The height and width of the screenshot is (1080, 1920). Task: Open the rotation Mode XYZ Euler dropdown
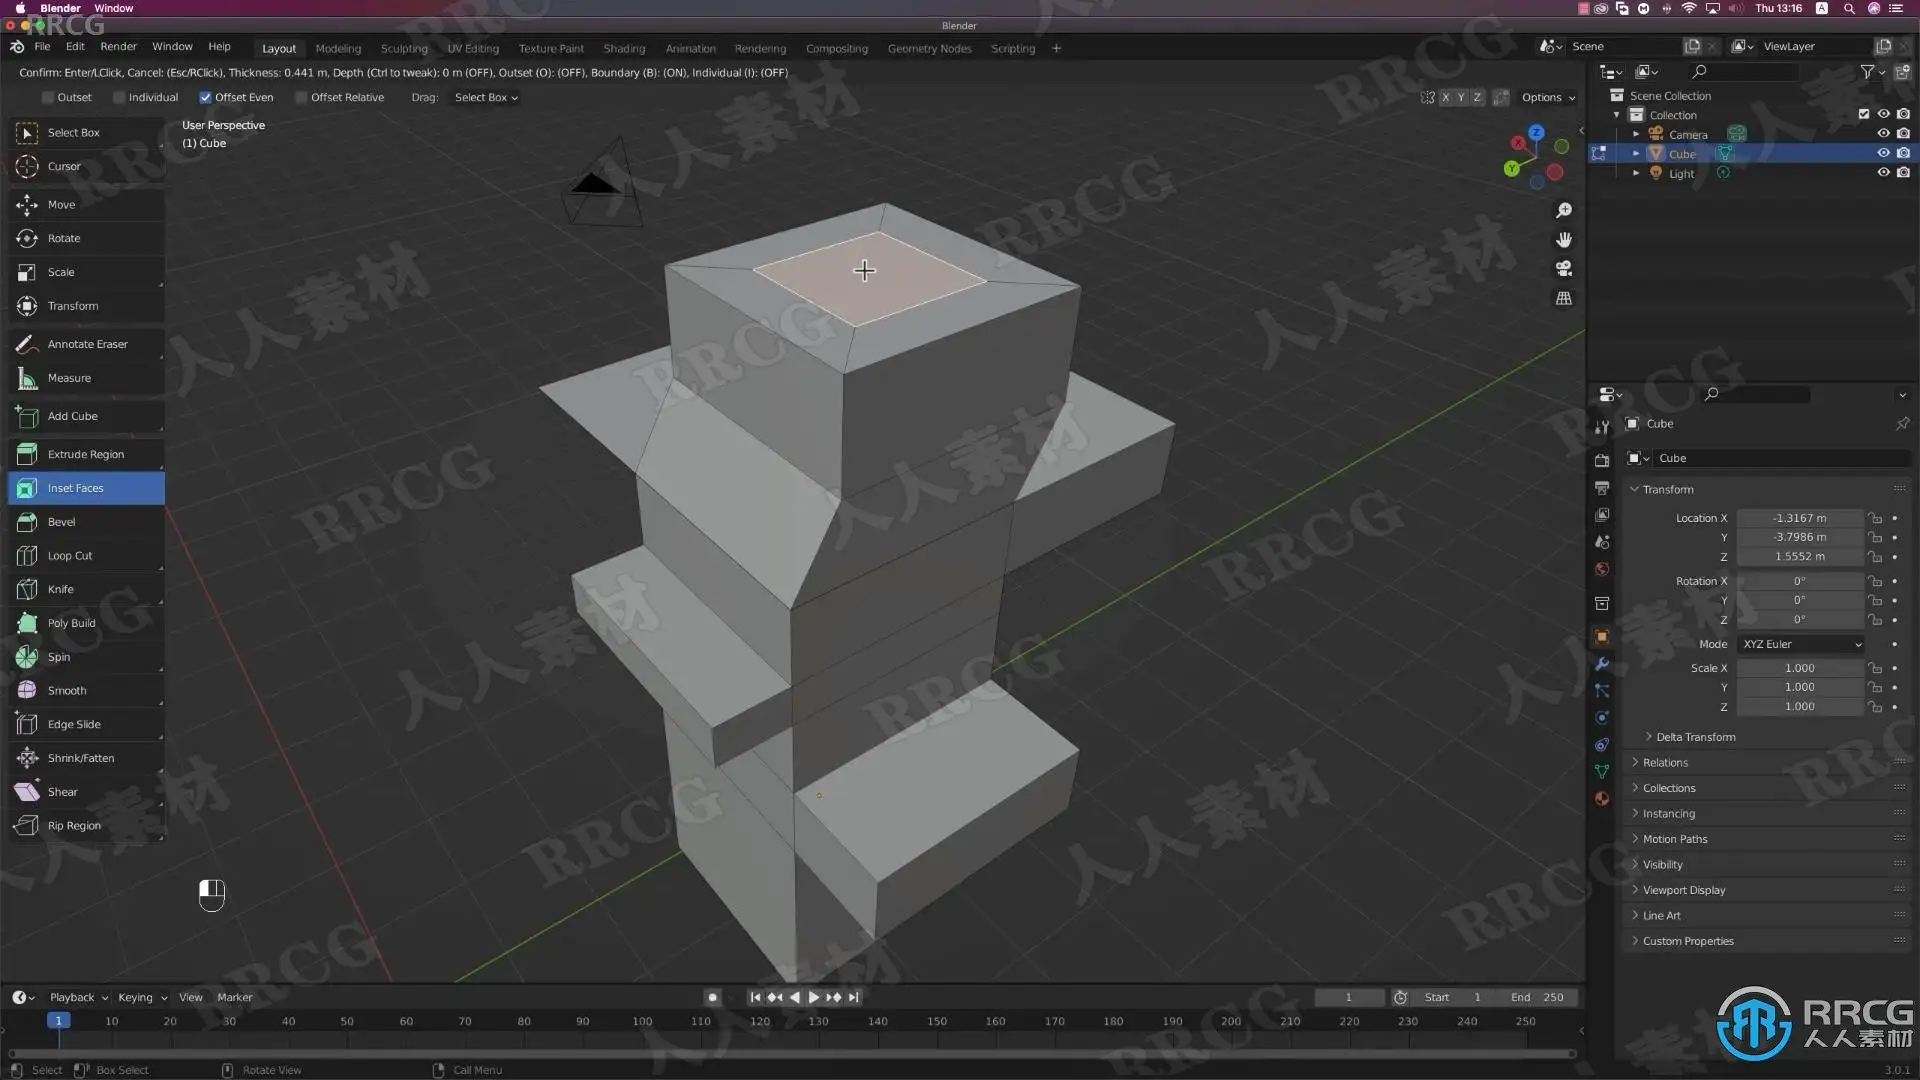[1801, 645]
